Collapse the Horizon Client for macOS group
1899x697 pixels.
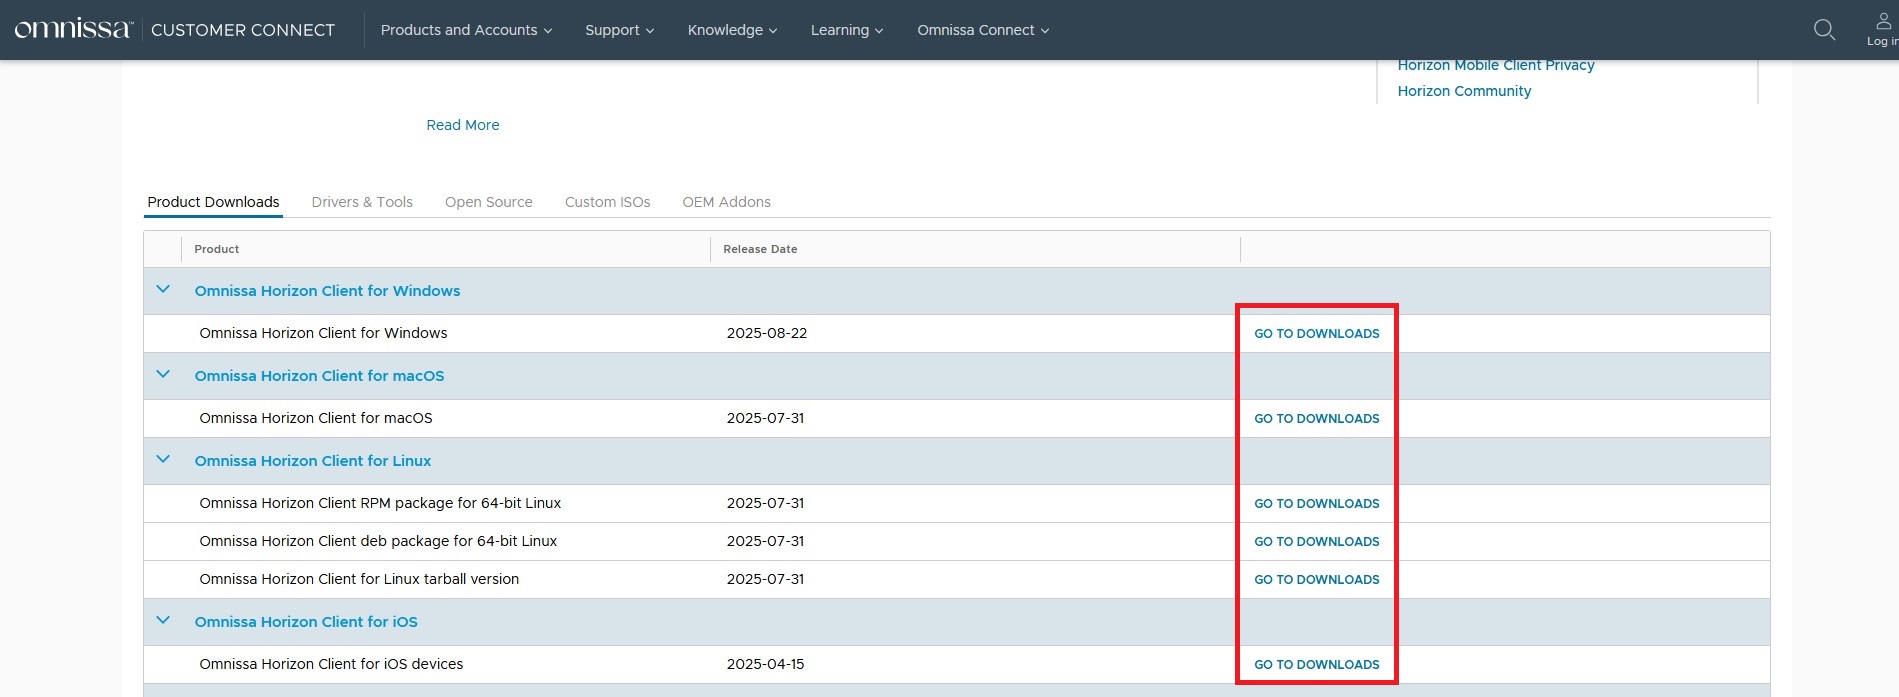click(x=163, y=375)
